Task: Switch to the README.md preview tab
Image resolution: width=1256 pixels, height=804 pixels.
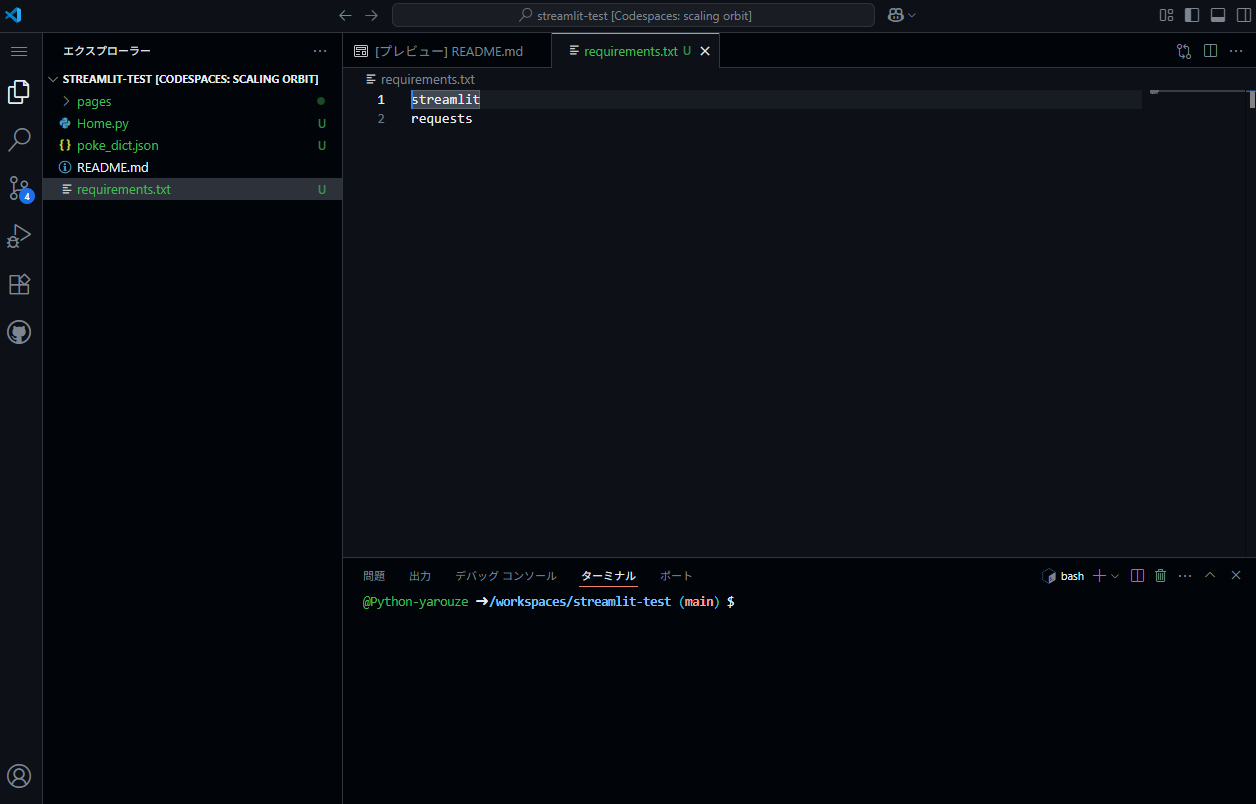Action: [447, 51]
